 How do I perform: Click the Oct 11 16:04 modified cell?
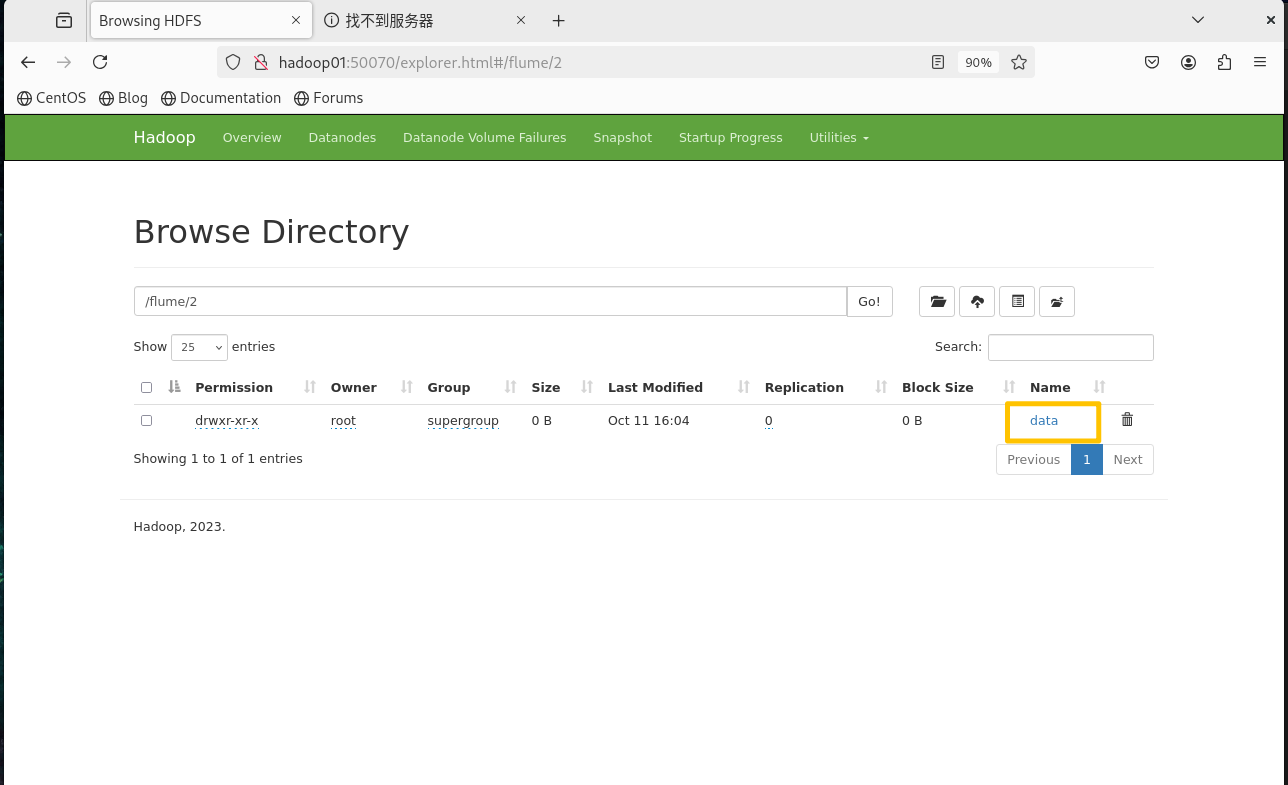click(x=649, y=421)
